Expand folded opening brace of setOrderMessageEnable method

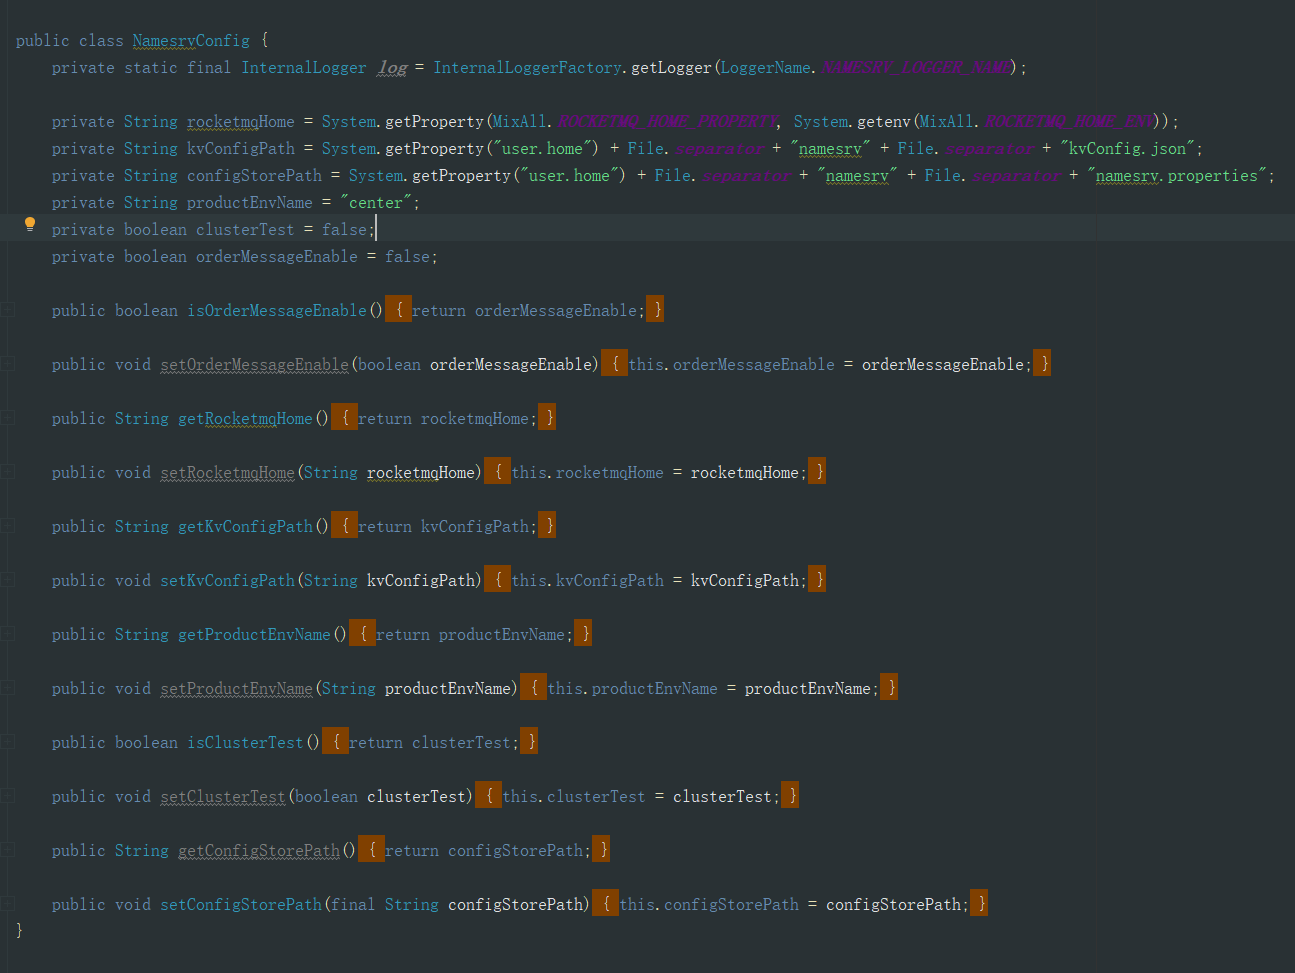pyautogui.click(x=614, y=364)
